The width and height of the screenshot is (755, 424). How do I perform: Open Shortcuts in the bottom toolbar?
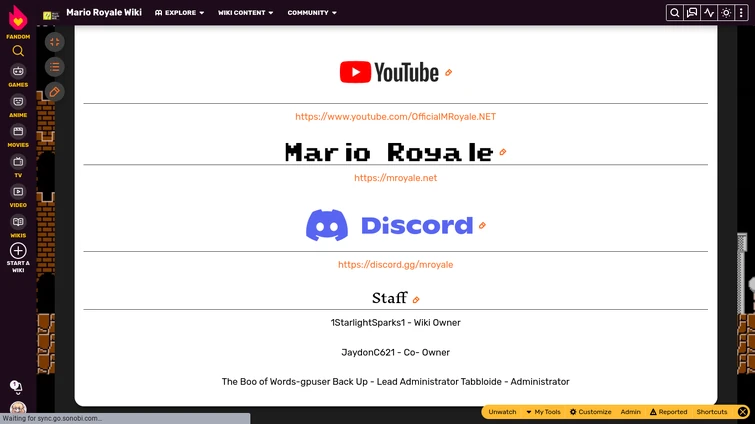tap(712, 412)
